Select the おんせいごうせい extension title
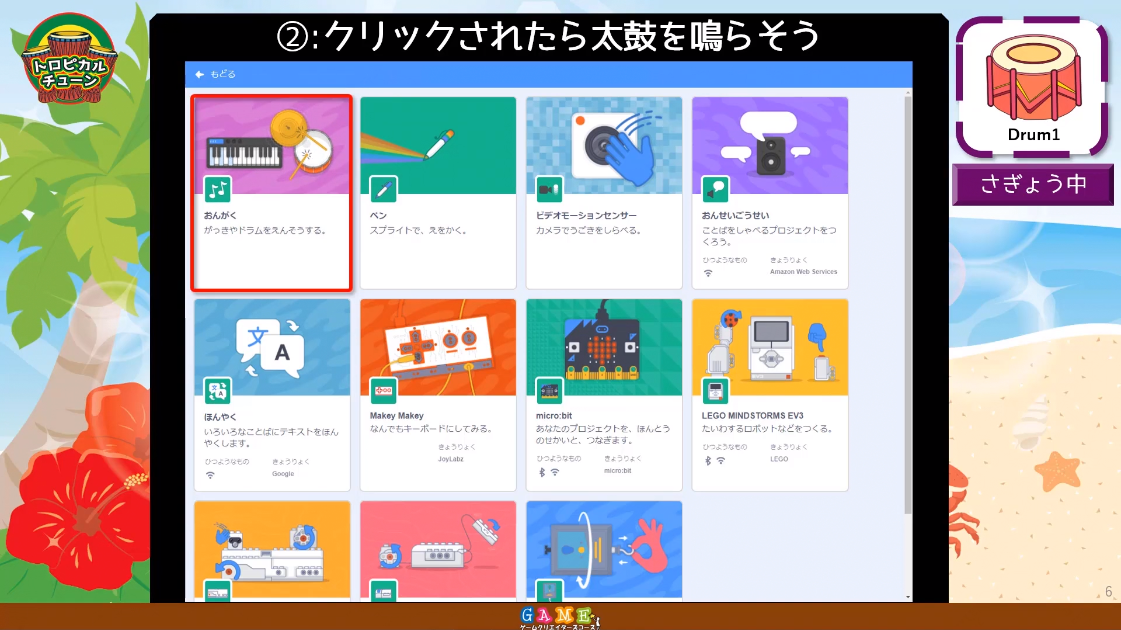This screenshot has height=630, width=1121. (735, 215)
